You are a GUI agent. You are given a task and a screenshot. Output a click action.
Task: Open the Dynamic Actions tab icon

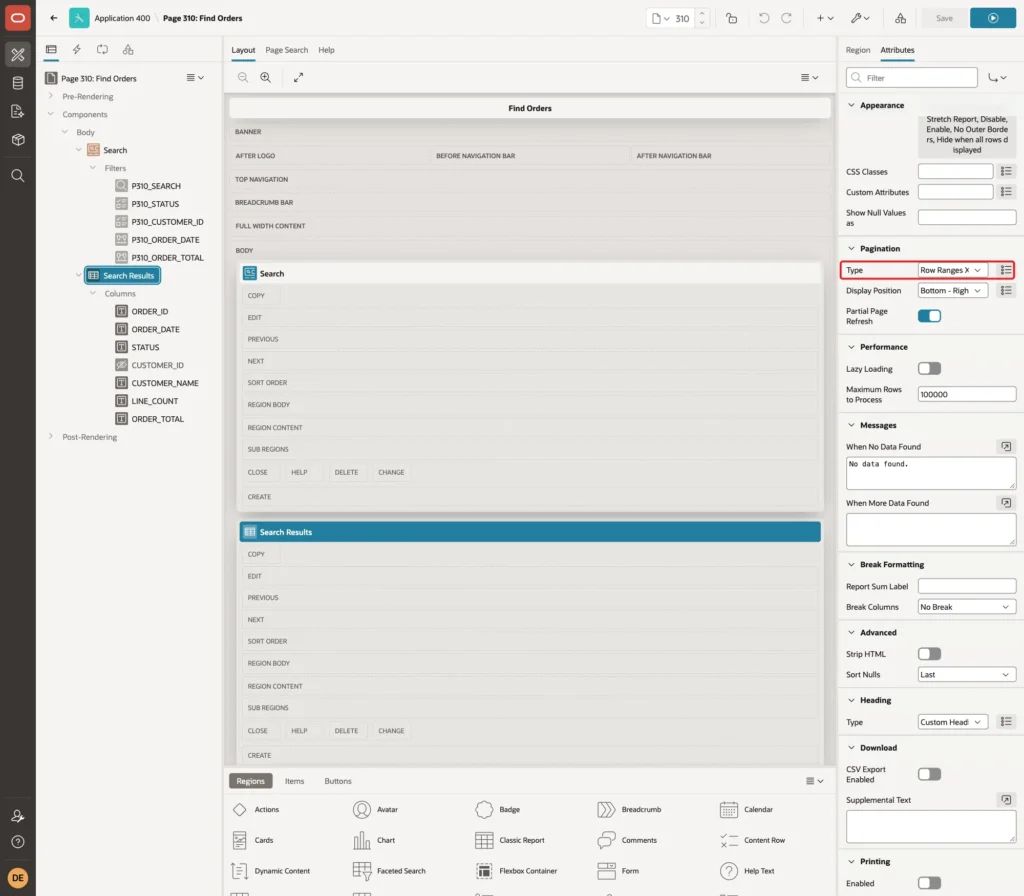tap(76, 50)
